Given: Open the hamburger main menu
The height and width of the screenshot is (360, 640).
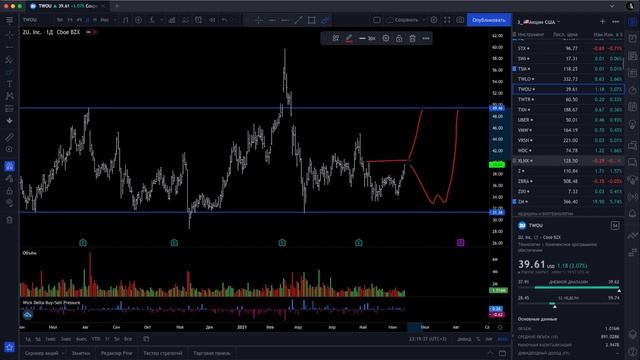Looking at the screenshot, I should coord(9,20).
